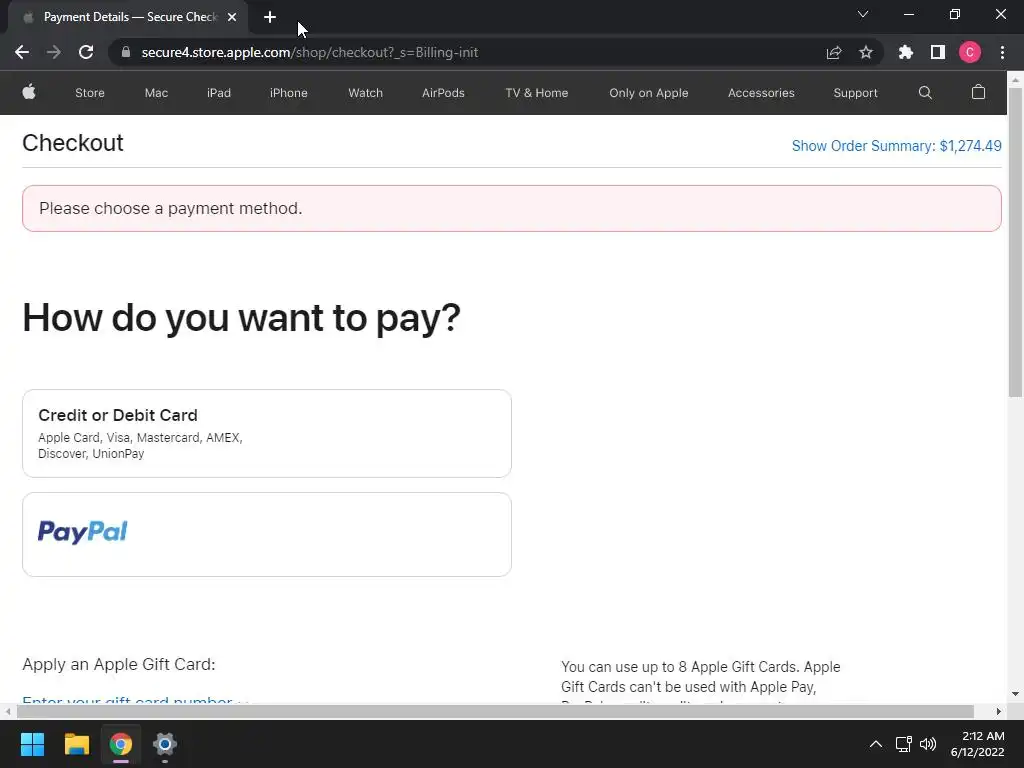
Task: Bookmark this page with star icon
Action: coord(865,52)
